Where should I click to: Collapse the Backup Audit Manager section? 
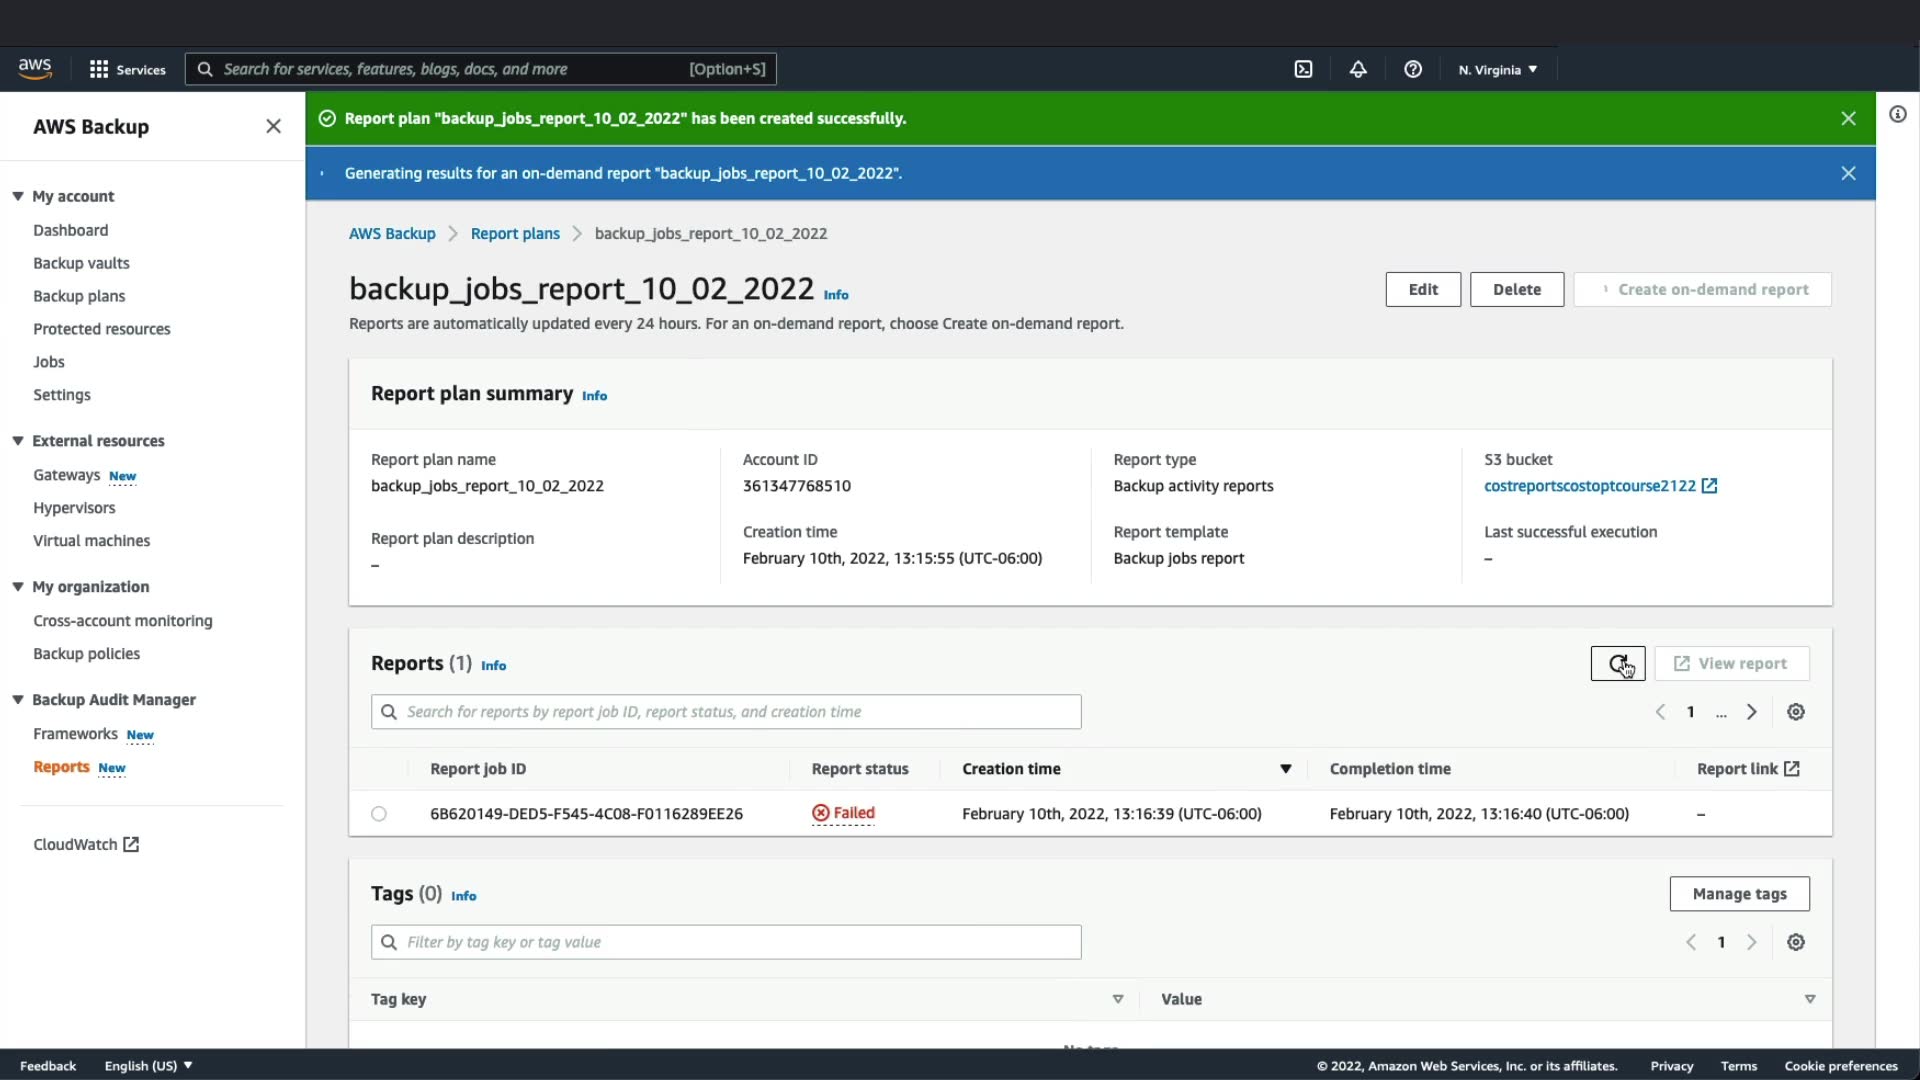coord(18,700)
